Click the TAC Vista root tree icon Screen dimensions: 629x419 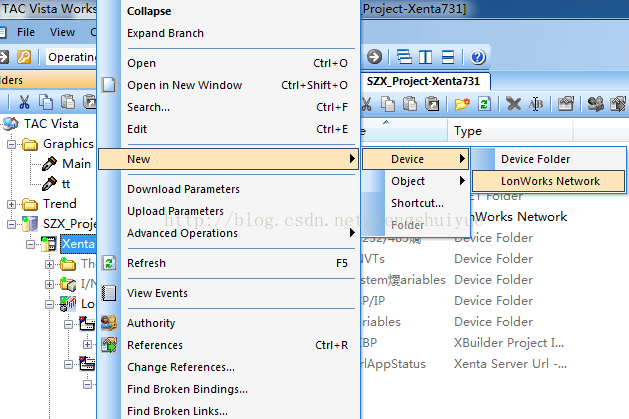[x=10, y=124]
